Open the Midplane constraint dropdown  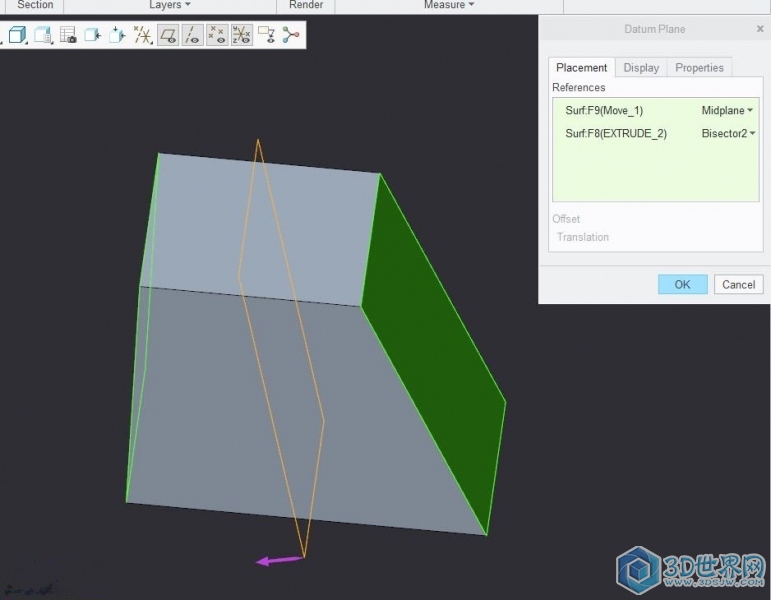(x=727, y=110)
